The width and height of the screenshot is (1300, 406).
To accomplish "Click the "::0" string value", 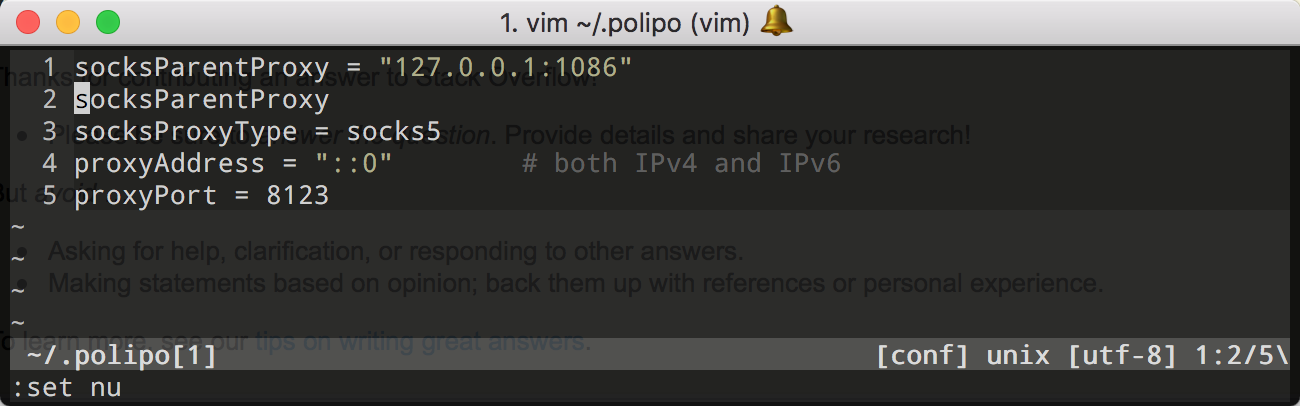I will point(354,163).
